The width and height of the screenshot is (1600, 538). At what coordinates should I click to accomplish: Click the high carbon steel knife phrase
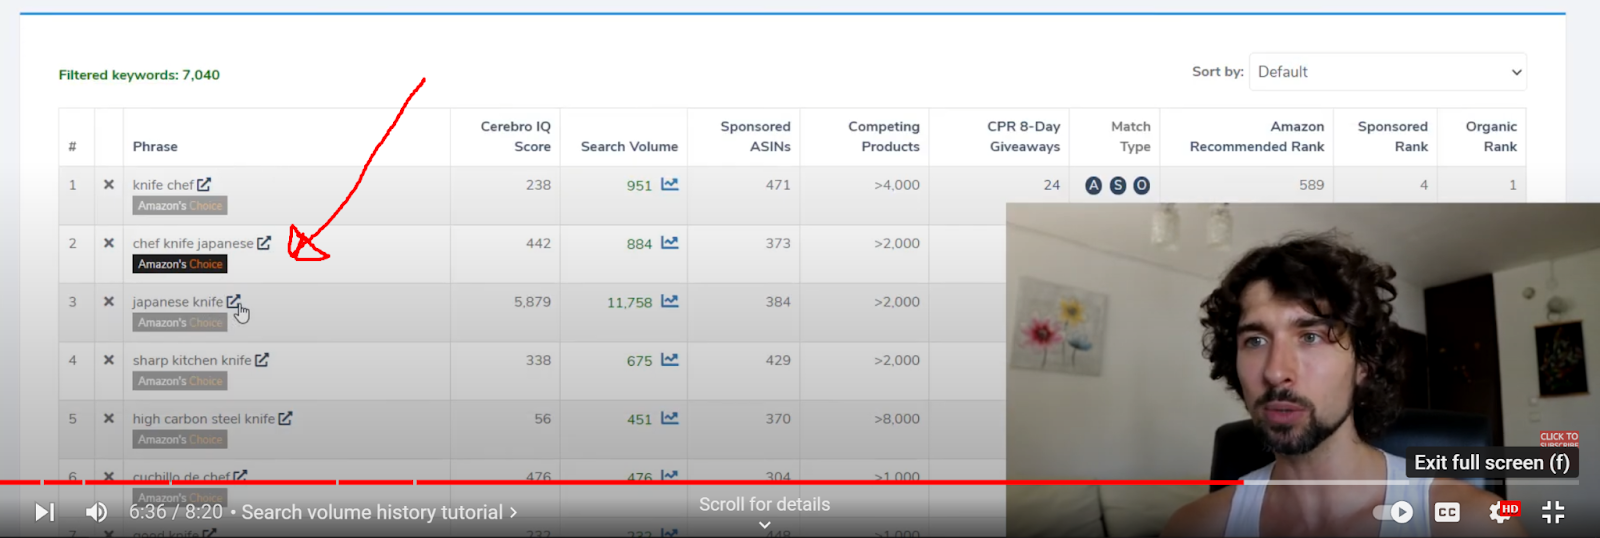[x=204, y=419]
